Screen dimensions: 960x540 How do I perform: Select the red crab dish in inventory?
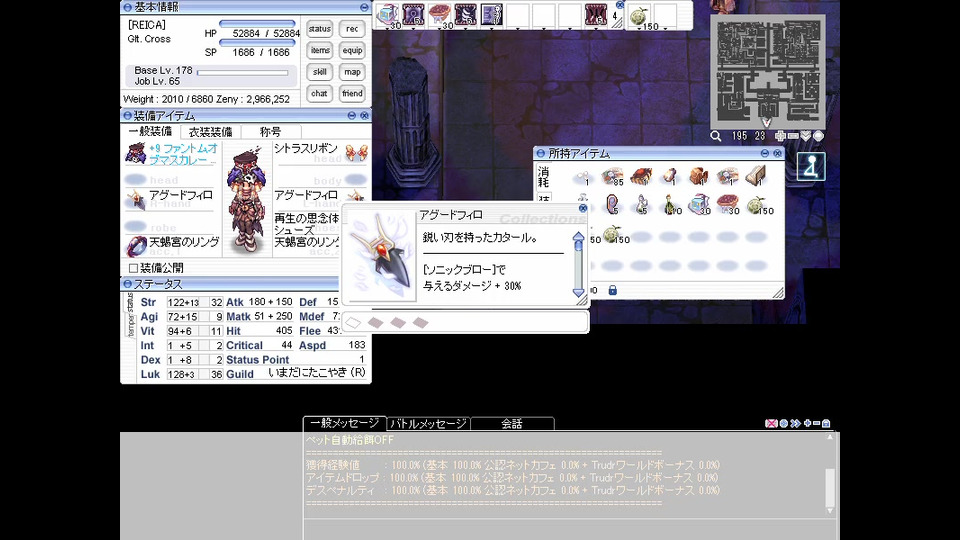click(640, 177)
